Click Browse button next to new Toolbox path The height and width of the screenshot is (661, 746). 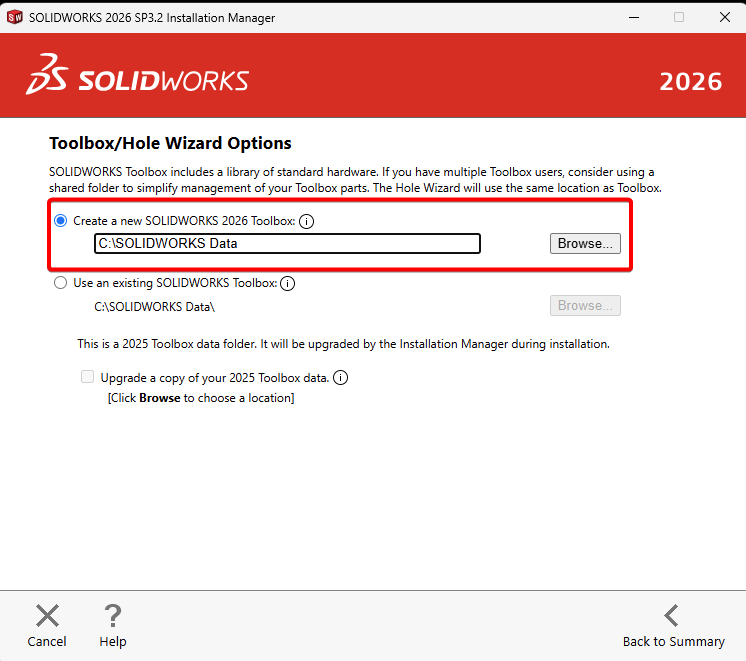click(x=585, y=244)
